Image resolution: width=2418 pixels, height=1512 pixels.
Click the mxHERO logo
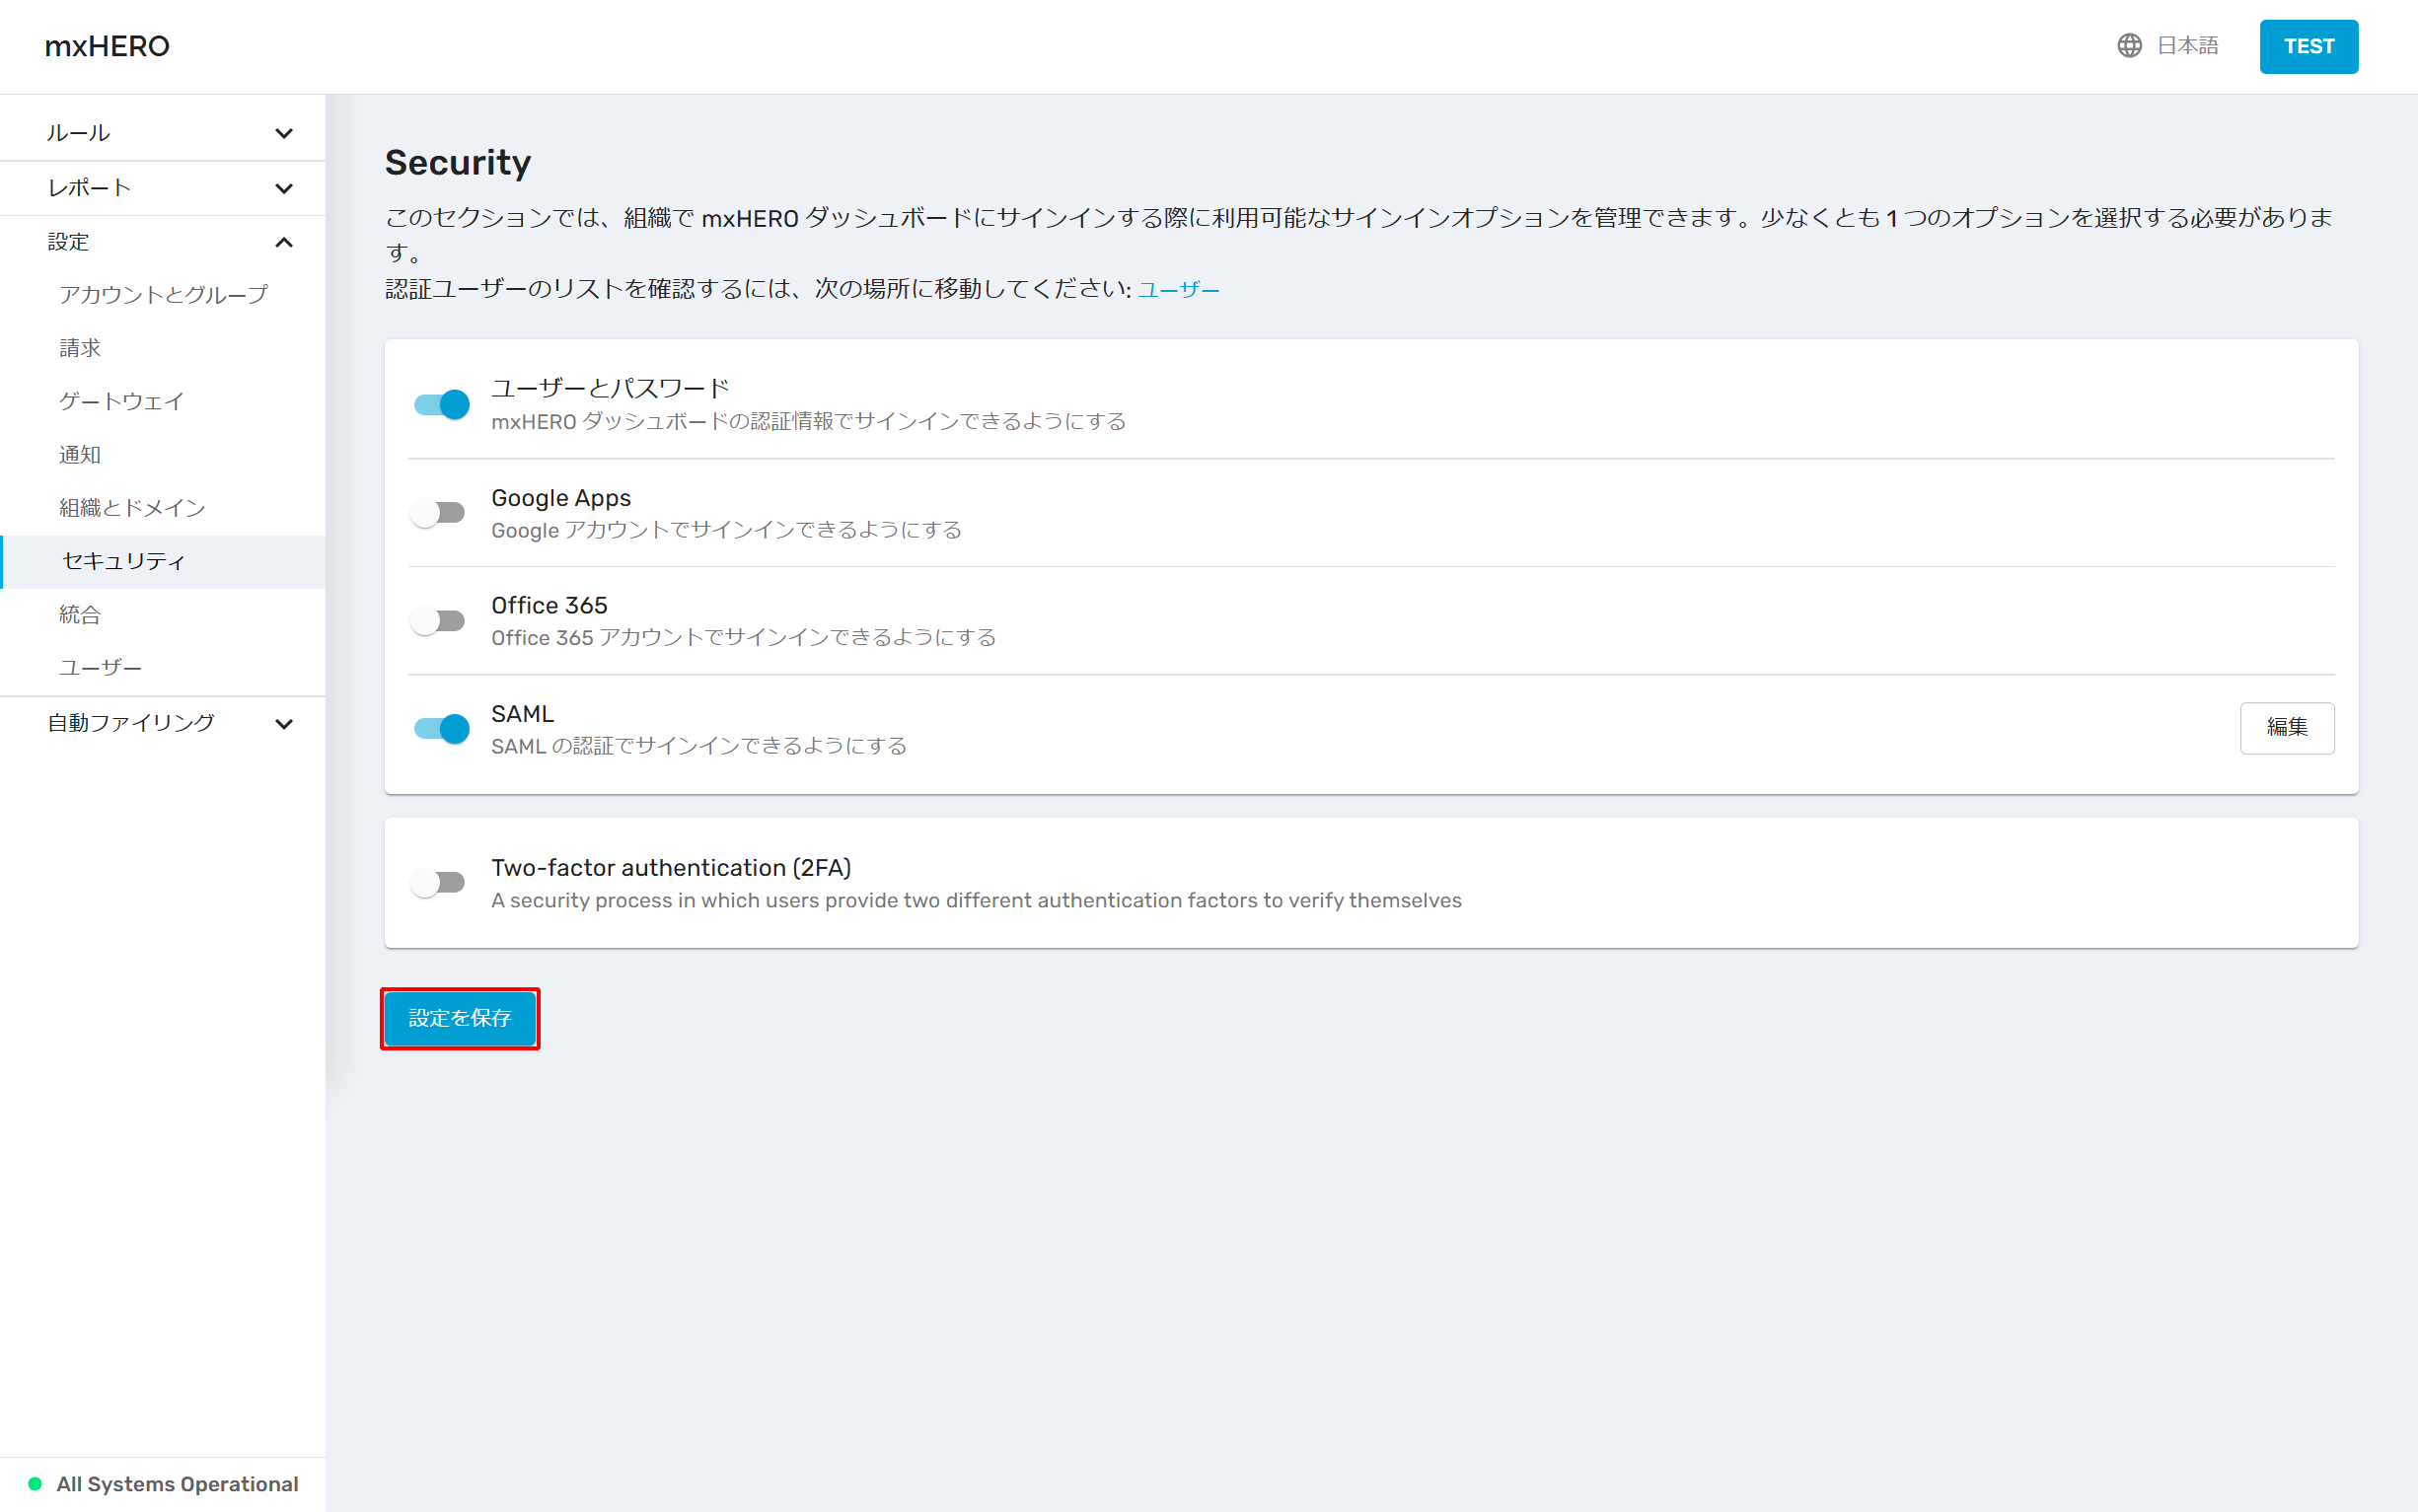[x=107, y=46]
